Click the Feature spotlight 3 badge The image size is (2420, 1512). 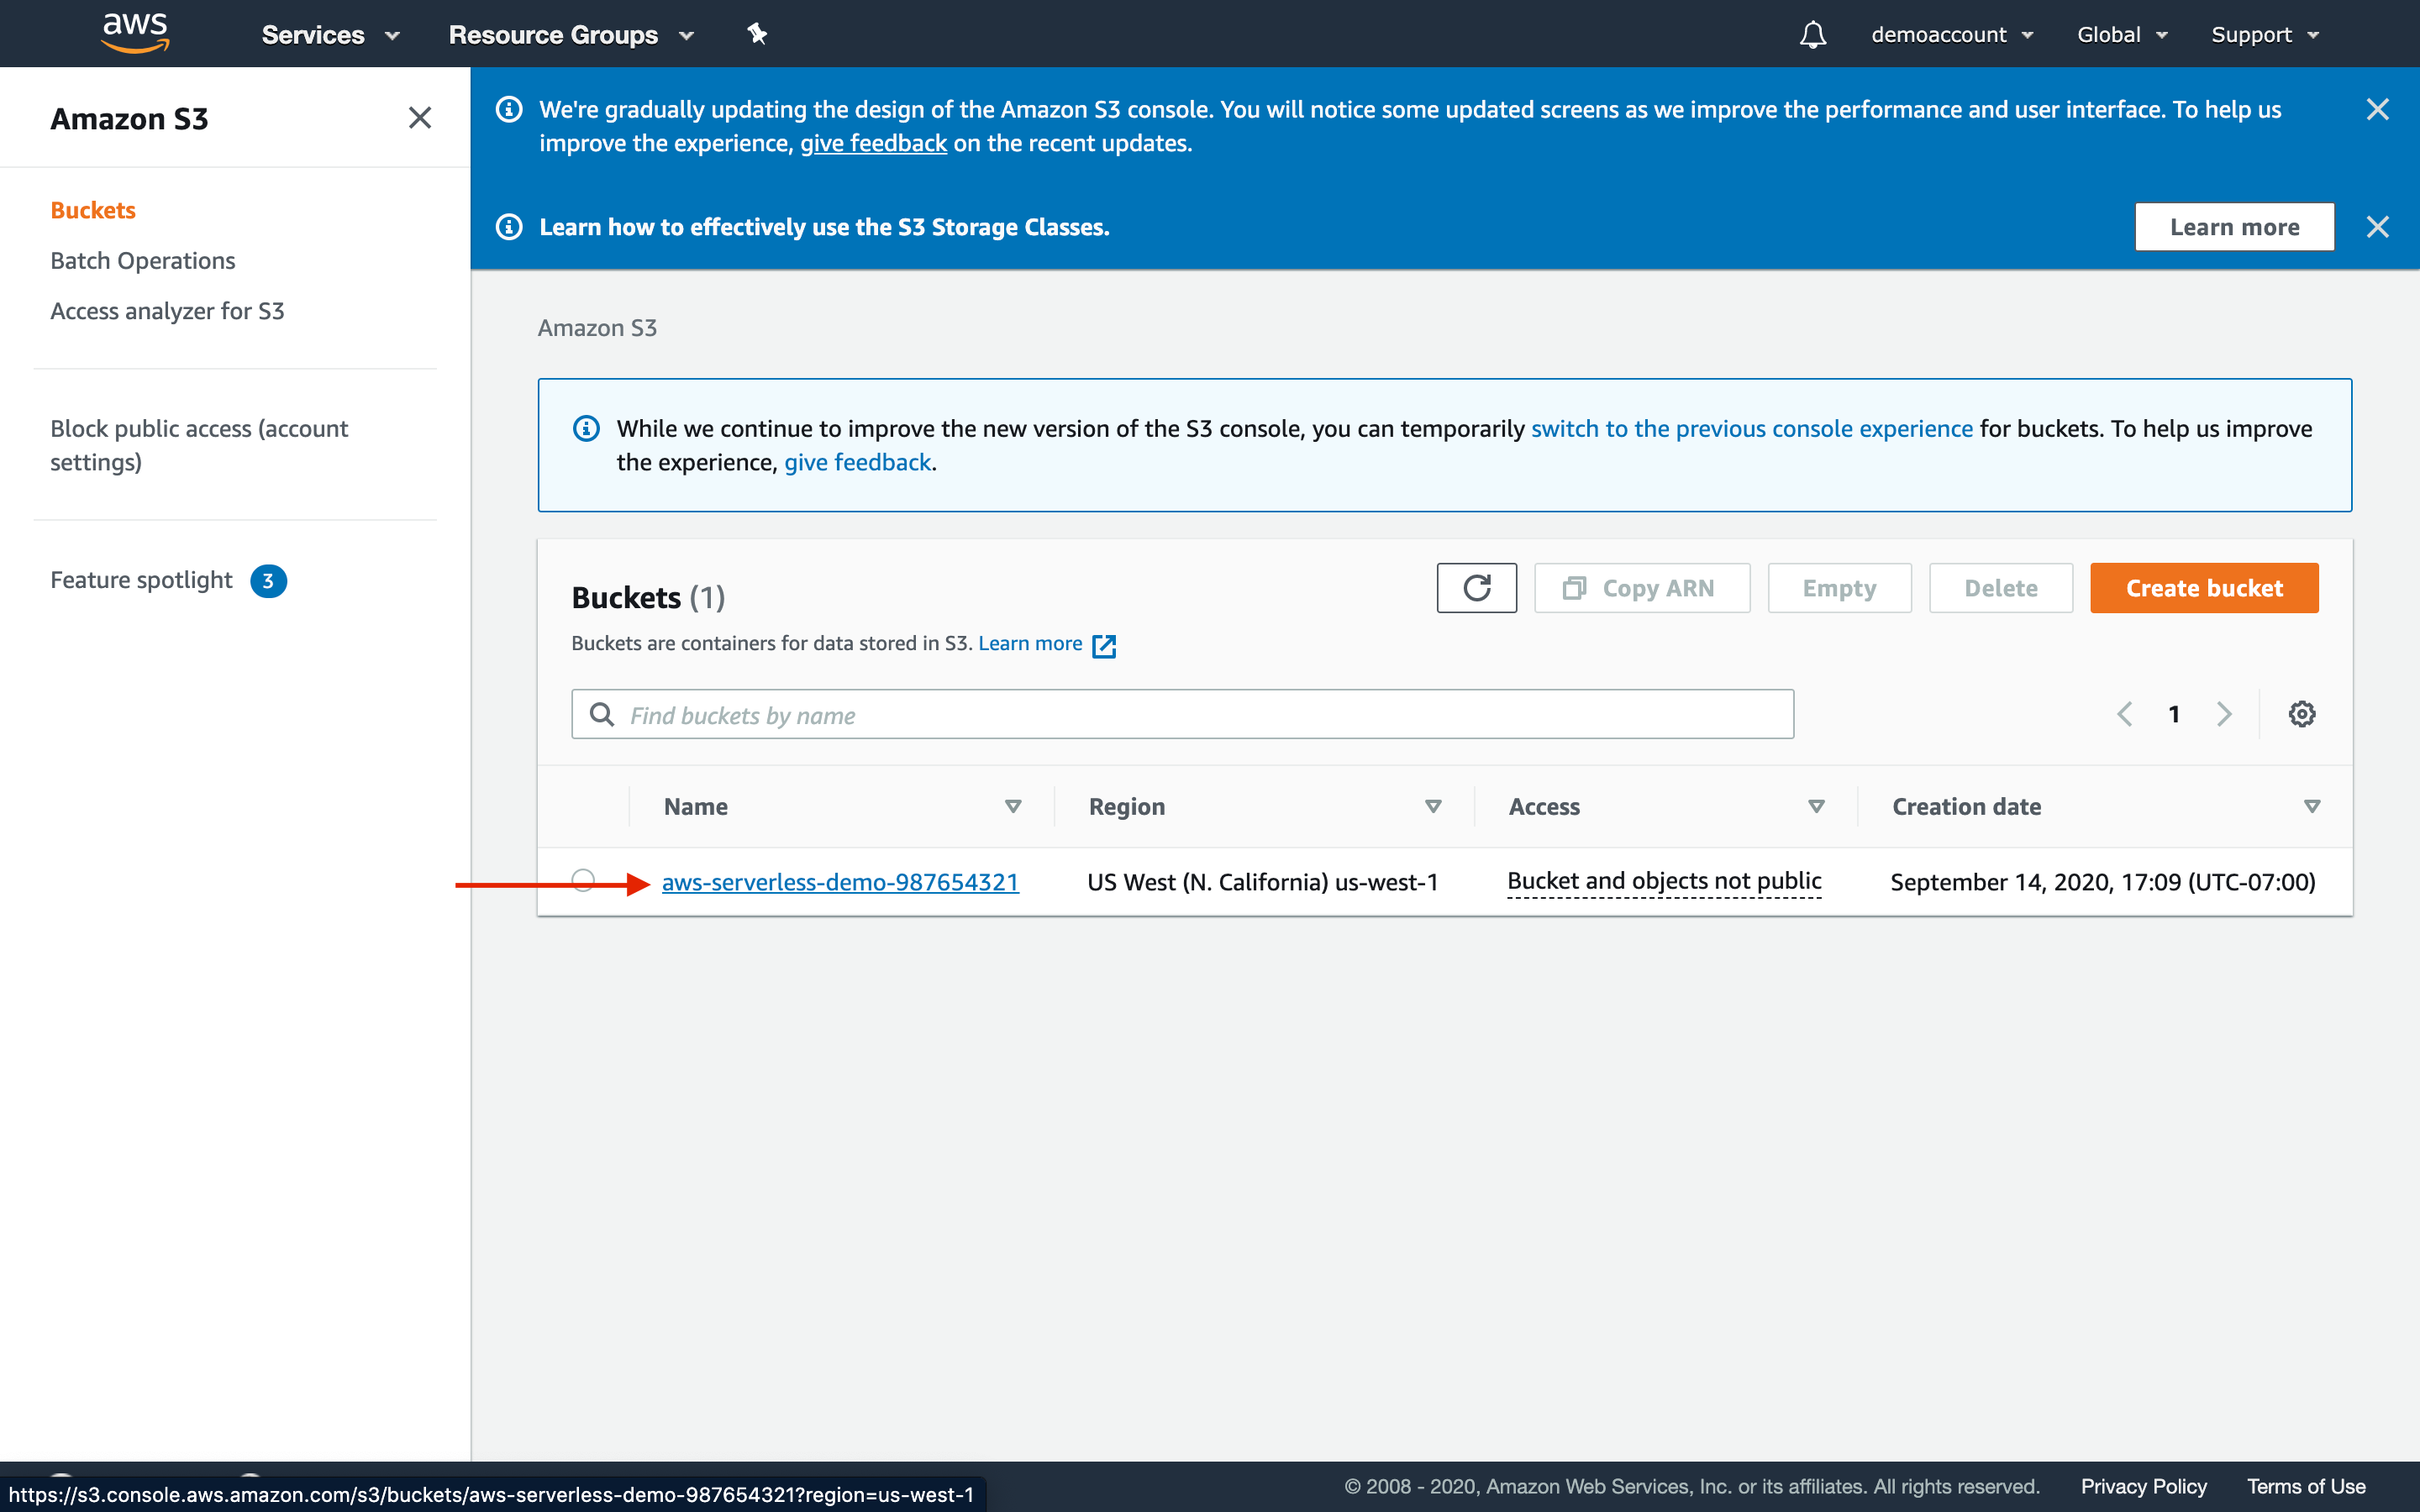(268, 581)
